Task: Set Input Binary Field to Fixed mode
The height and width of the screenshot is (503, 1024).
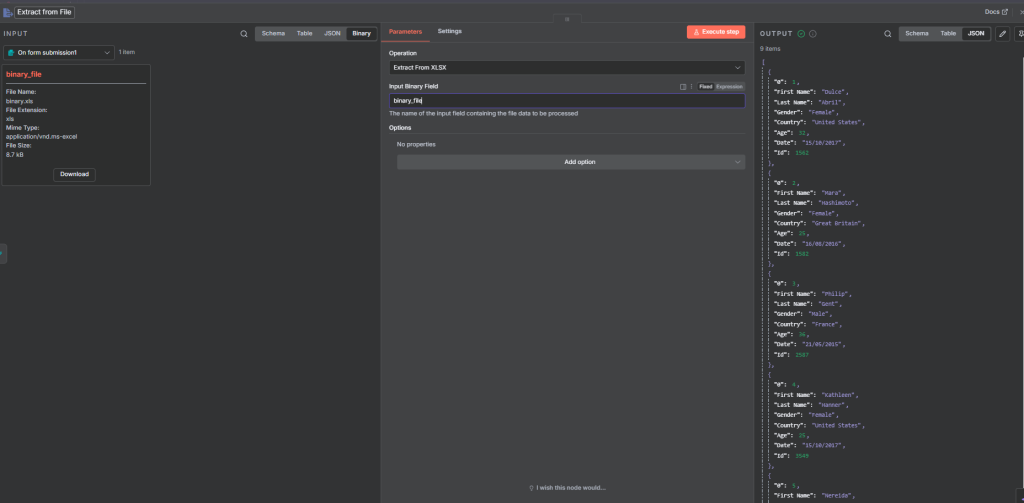Action: click(705, 86)
